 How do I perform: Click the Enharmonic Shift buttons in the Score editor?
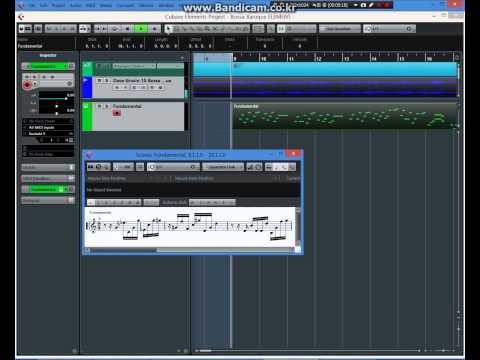point(212,202)
